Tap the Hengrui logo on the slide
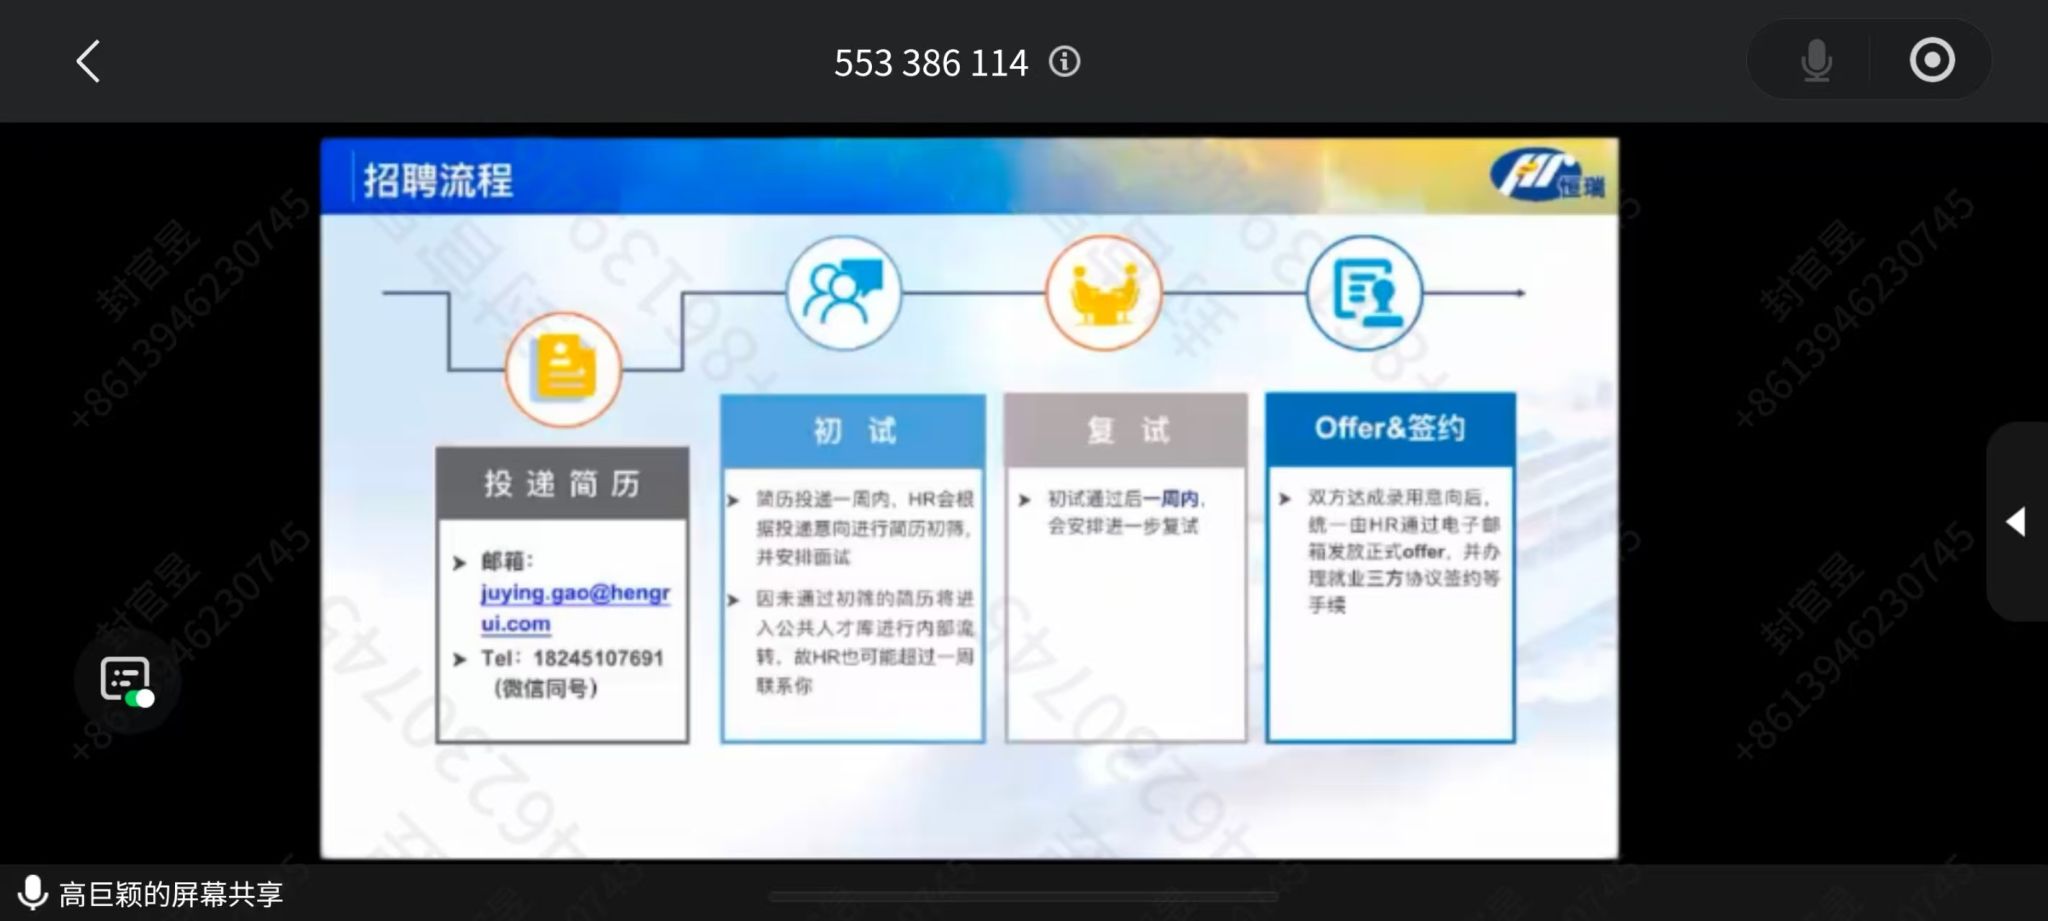2048x921 pixels. pyautogui.click(x=1548, y=176)
